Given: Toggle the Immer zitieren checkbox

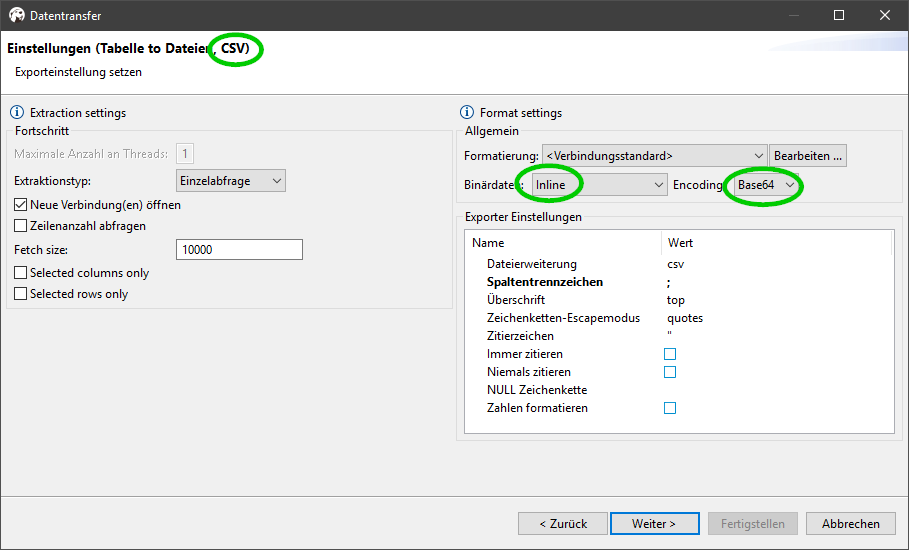Looking at the screenshot, I should (x=670, y=354).
